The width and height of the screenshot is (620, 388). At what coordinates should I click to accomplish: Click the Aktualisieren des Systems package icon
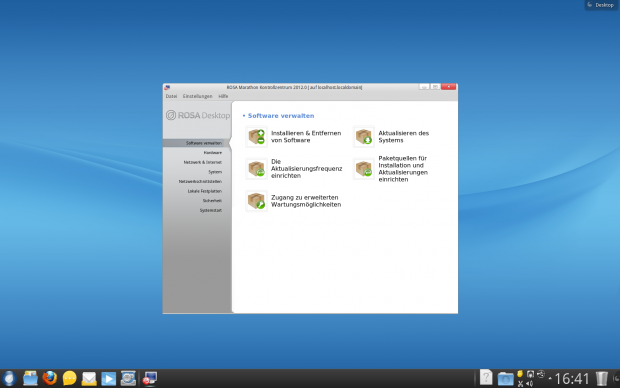tap(364, 136)
